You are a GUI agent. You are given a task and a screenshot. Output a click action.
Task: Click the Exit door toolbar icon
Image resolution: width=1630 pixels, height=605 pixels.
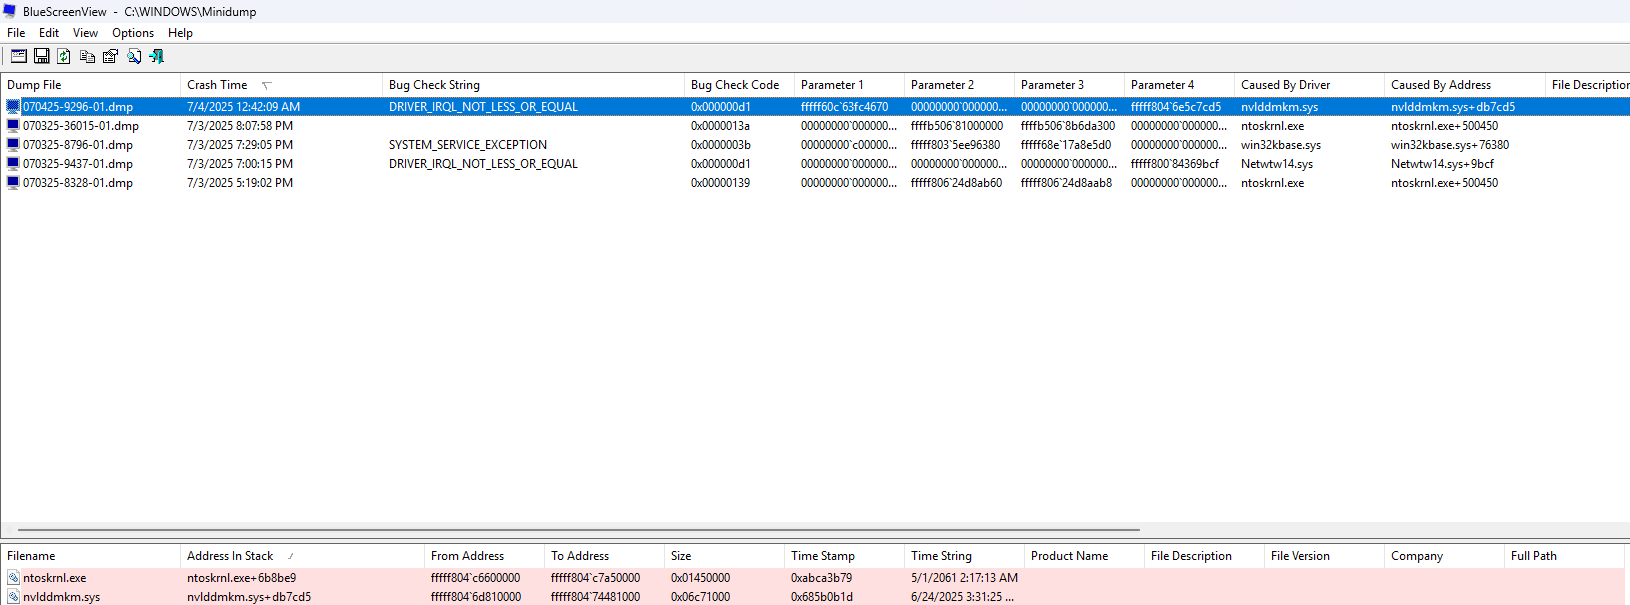157,56
